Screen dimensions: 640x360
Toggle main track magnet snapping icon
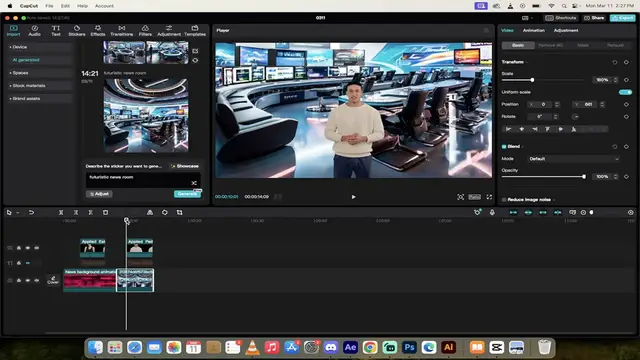[x=513, y=212]
